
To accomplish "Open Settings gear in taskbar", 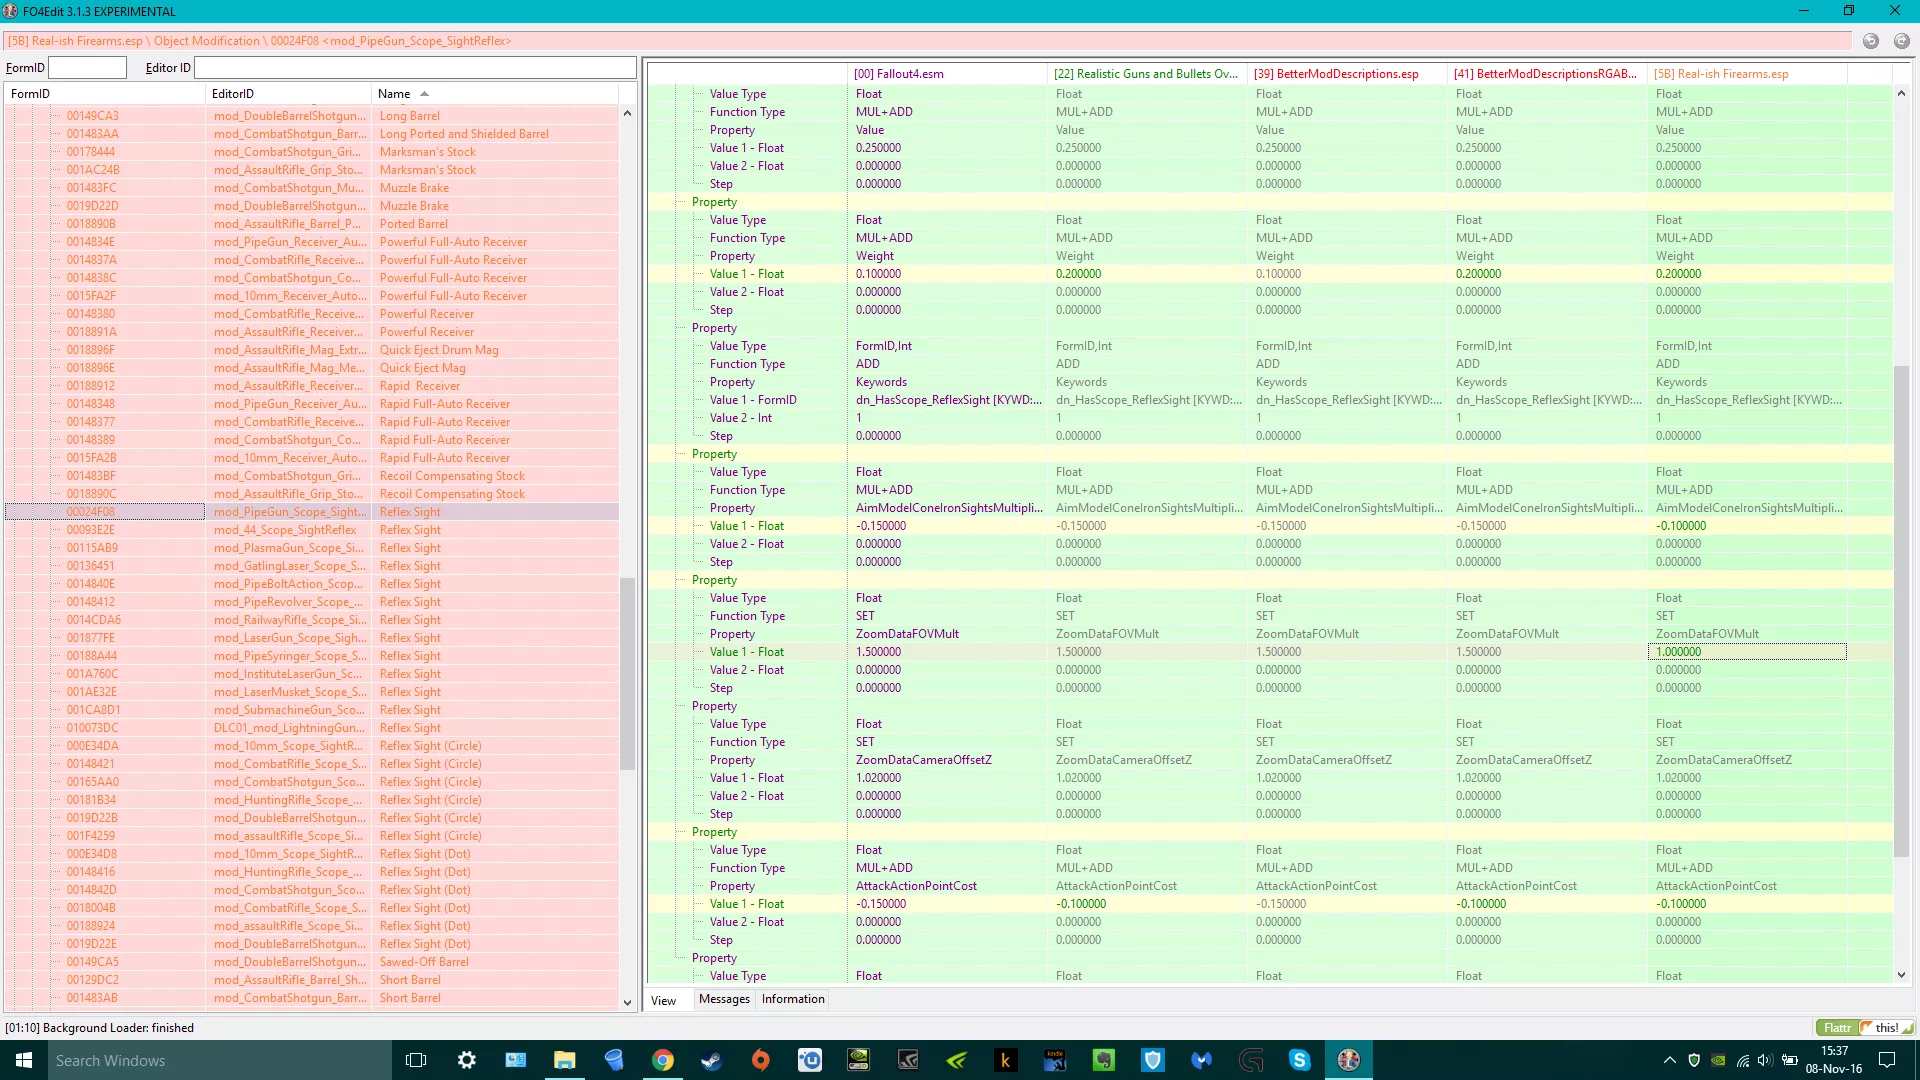I will (x=466, y=1060).
